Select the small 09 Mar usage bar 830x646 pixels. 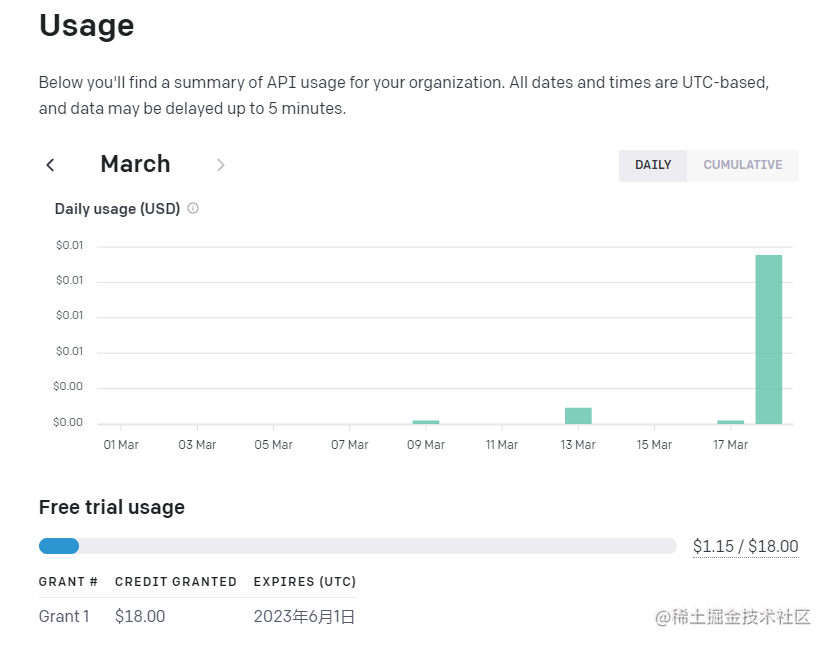tap(426, 421)
